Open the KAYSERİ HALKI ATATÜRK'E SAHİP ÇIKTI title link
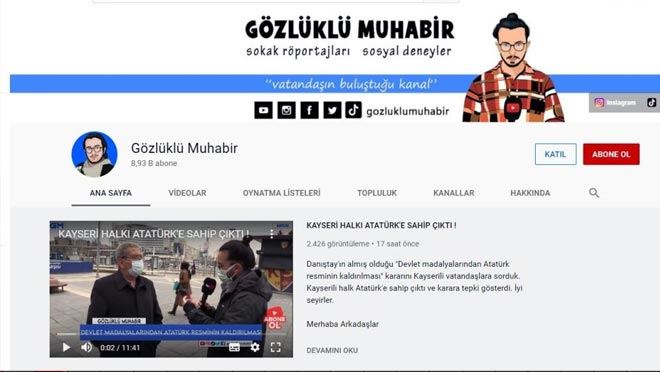The height and width of the screenshot is (372, 660). point(381,226)
